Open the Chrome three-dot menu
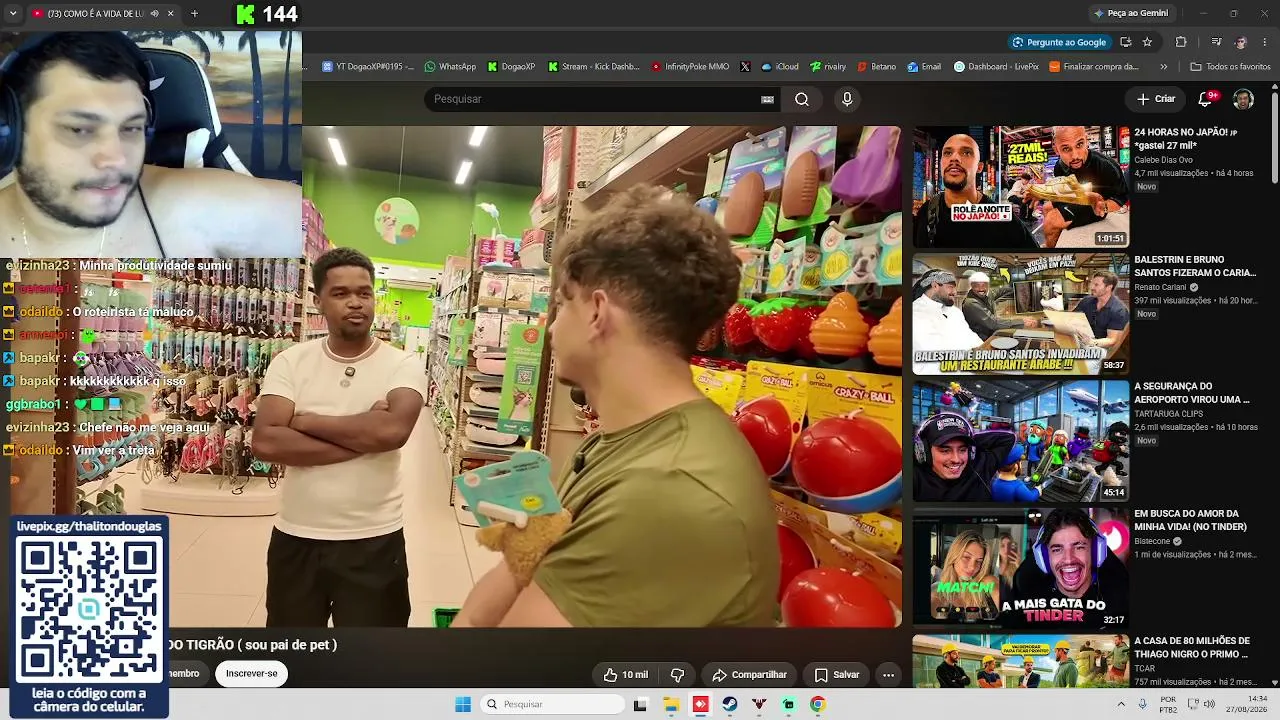This screenshot has height=720, width=1280. pyautogui.click(x=1265, y=42)
